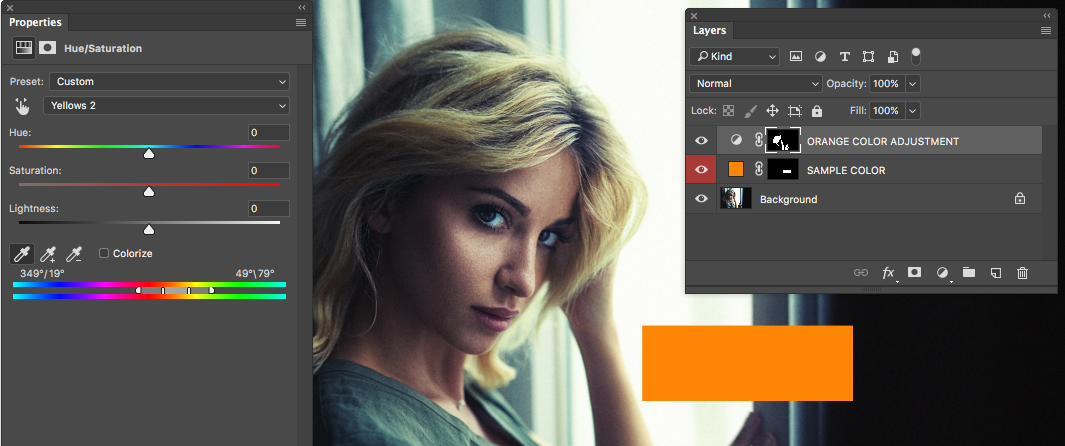The width and height of the screenshot is (1065, 446).
Task: Open the Kind layer filter dropdown
Action: (735, 56)
